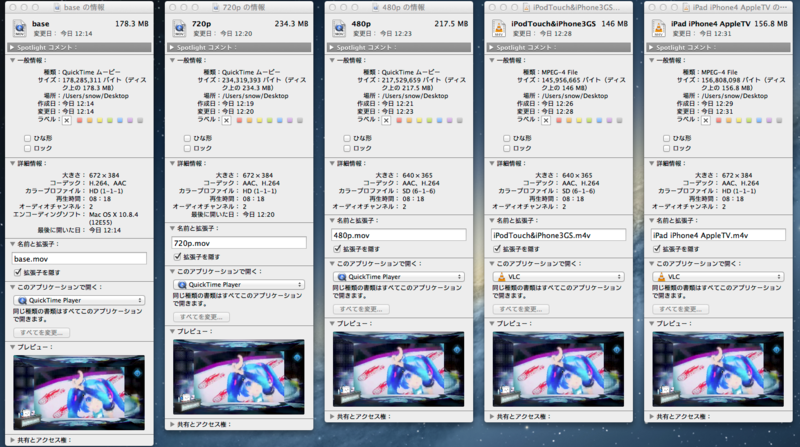Collapse プレビュー section in iPodTouch&iPhone3GS window
The width and height of the screenshot is (800, 447).
coord(492,324)
